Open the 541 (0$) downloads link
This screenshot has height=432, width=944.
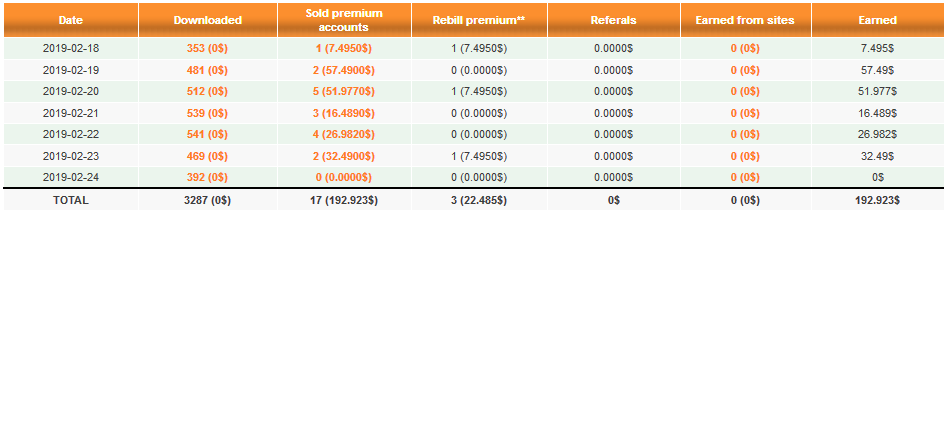[207, 135]
